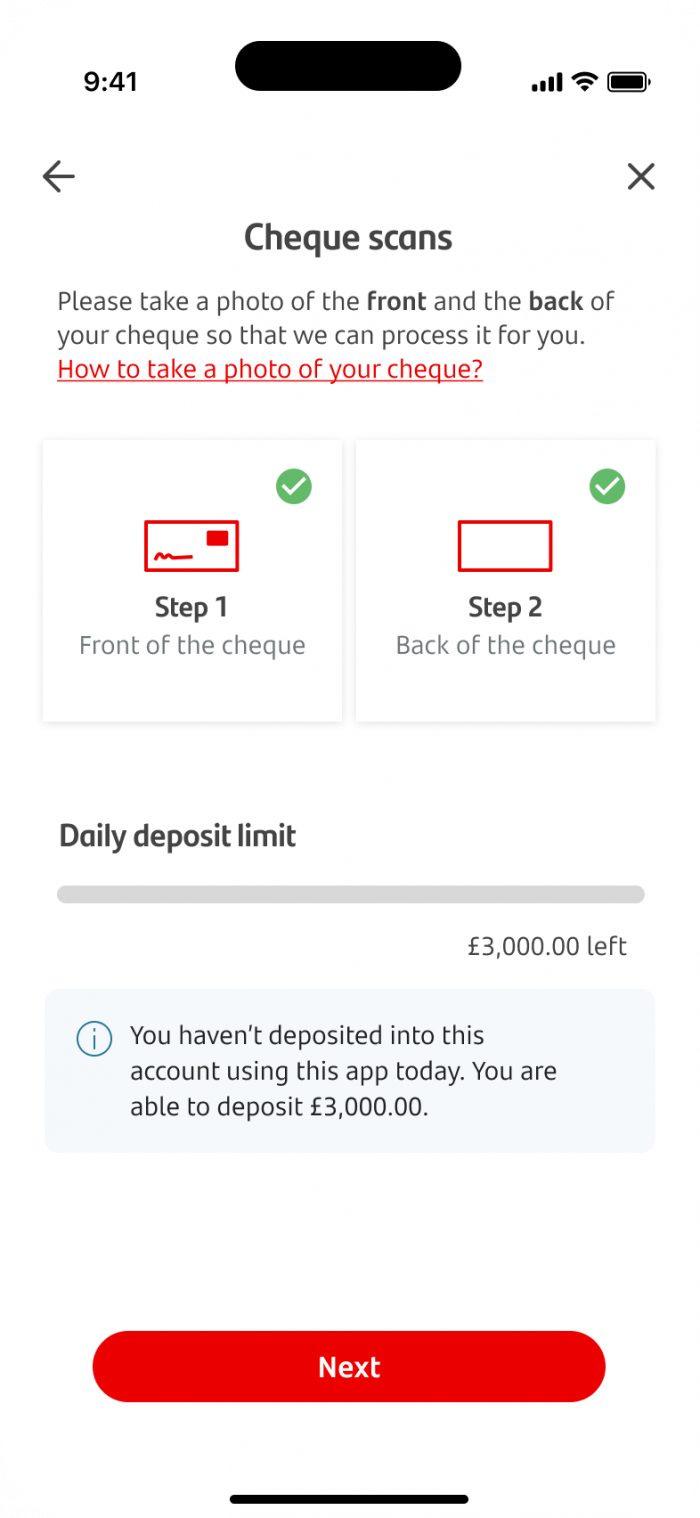Screen dimensions: 700x1518
Task: Tap the cellular signal icon
Action: pos(545,82)
